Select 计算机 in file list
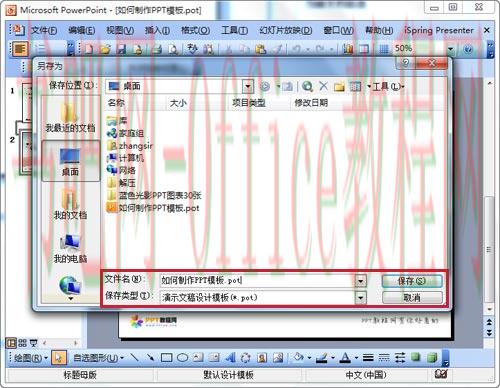Image resolution: width=500 pixels, height=388 pixels. click(x=125, y=158)
